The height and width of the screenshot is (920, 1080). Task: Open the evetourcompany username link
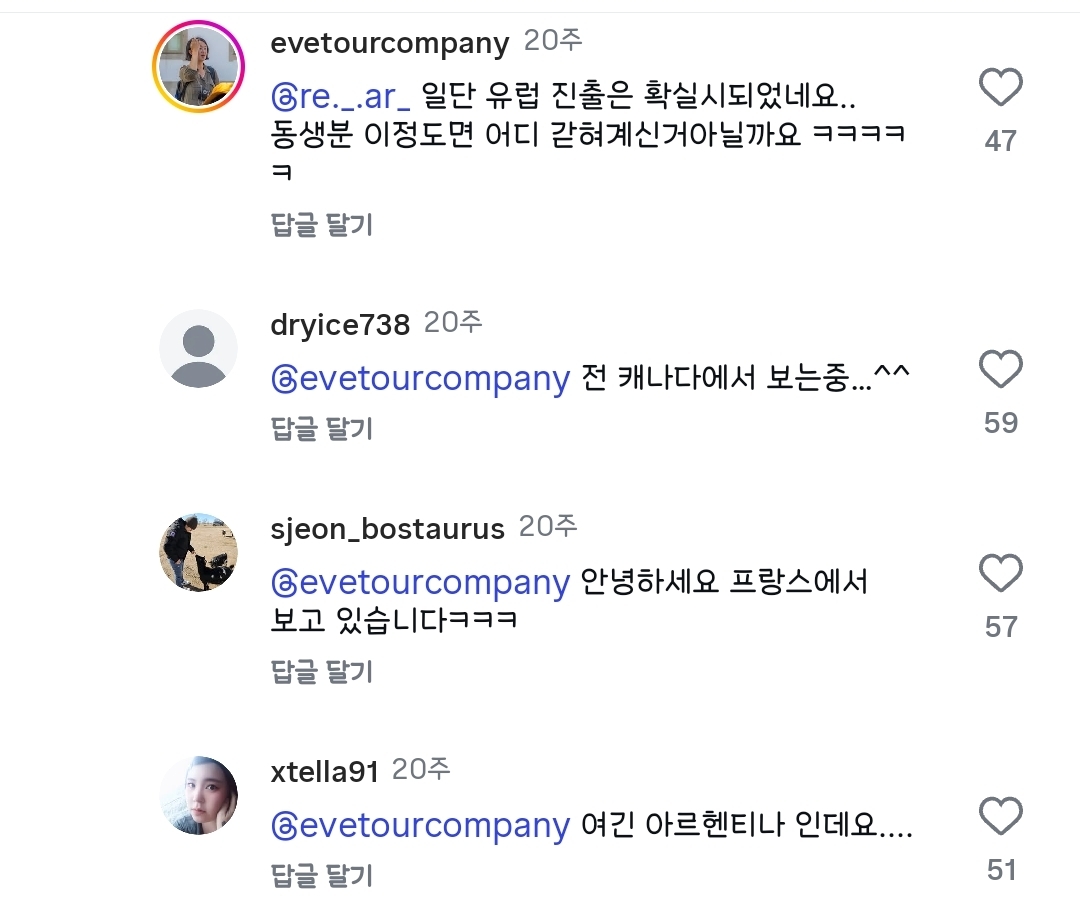390,43
